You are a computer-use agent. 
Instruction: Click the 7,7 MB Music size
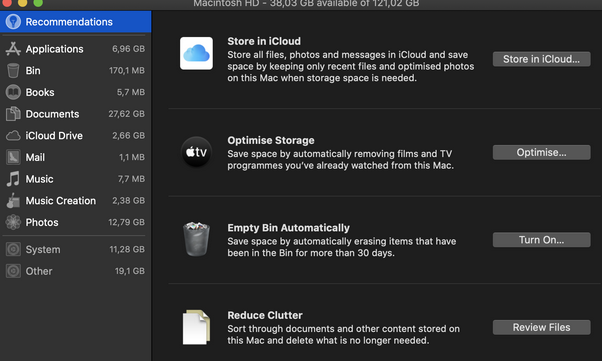131,179
